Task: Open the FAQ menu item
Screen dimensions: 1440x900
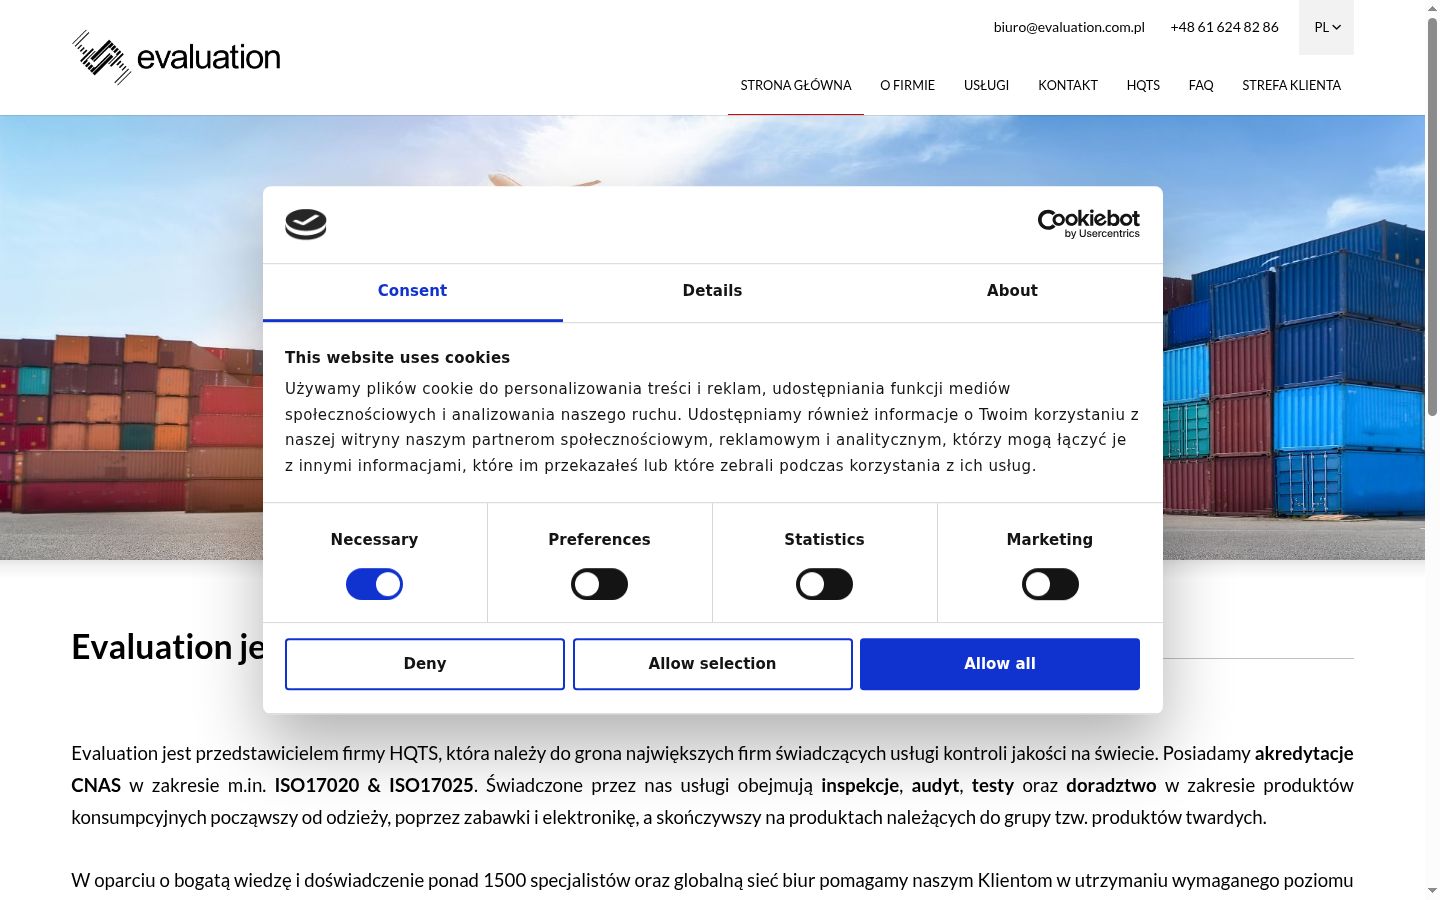Action: pyautogui.click(x=1201, y=85)
